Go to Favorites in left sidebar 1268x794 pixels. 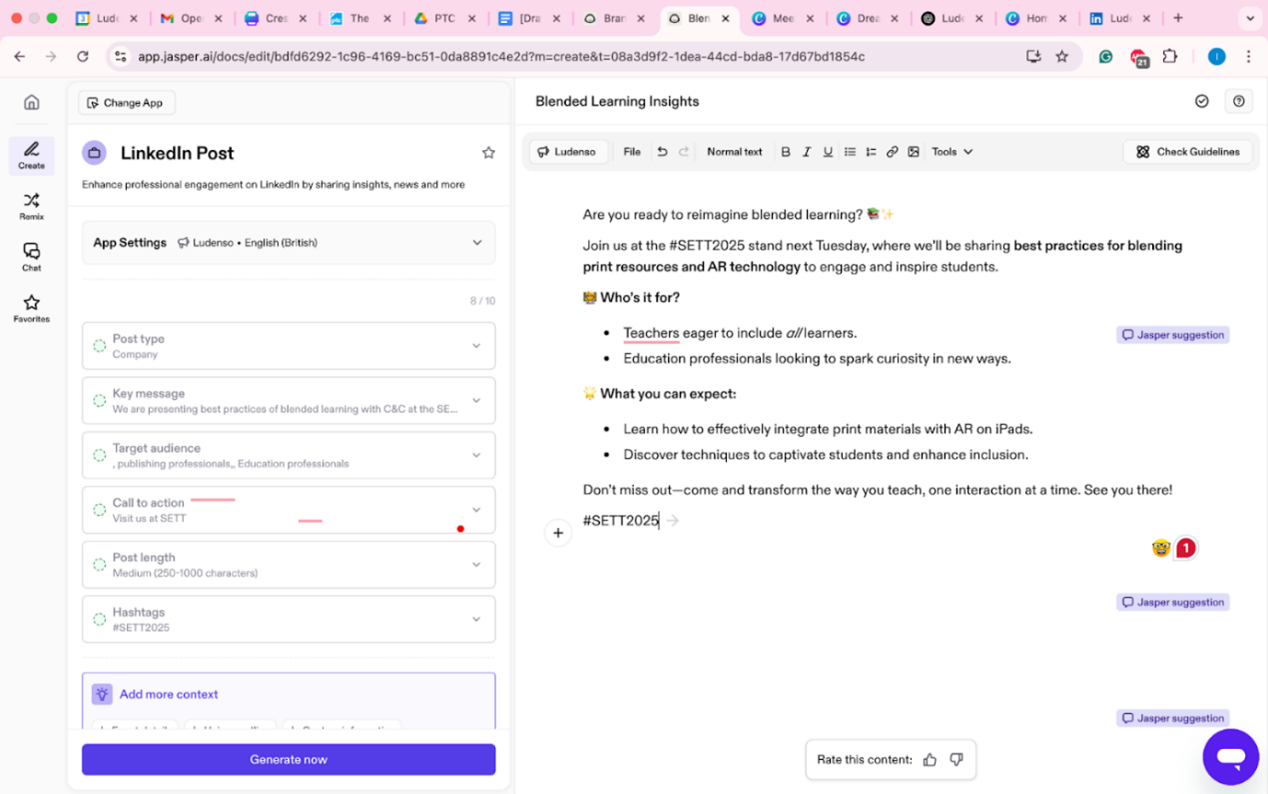31,308
